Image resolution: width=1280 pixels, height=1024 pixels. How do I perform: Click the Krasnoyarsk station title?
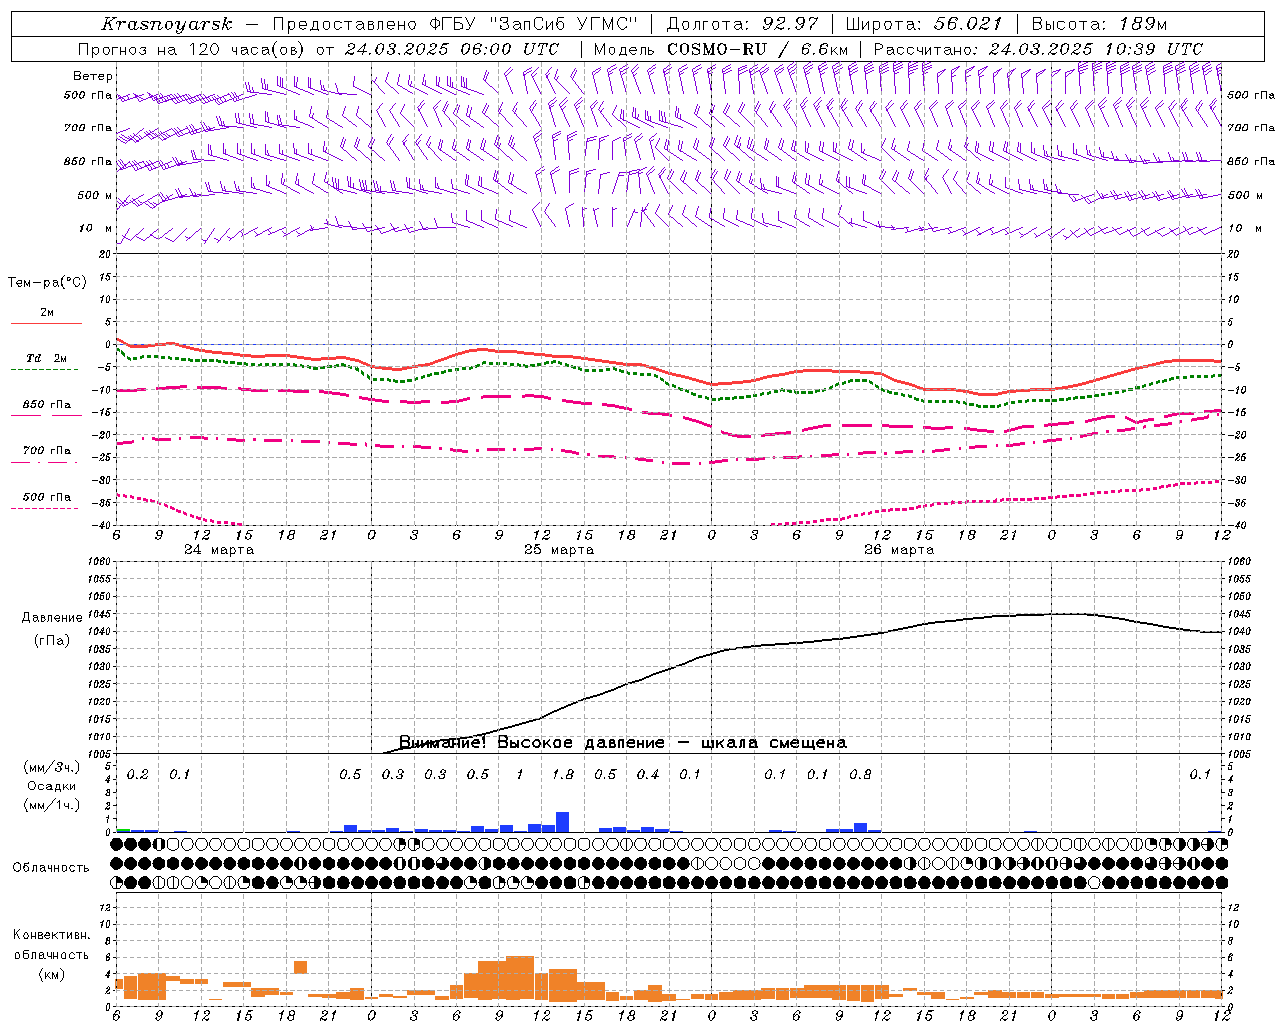point(167,24)
